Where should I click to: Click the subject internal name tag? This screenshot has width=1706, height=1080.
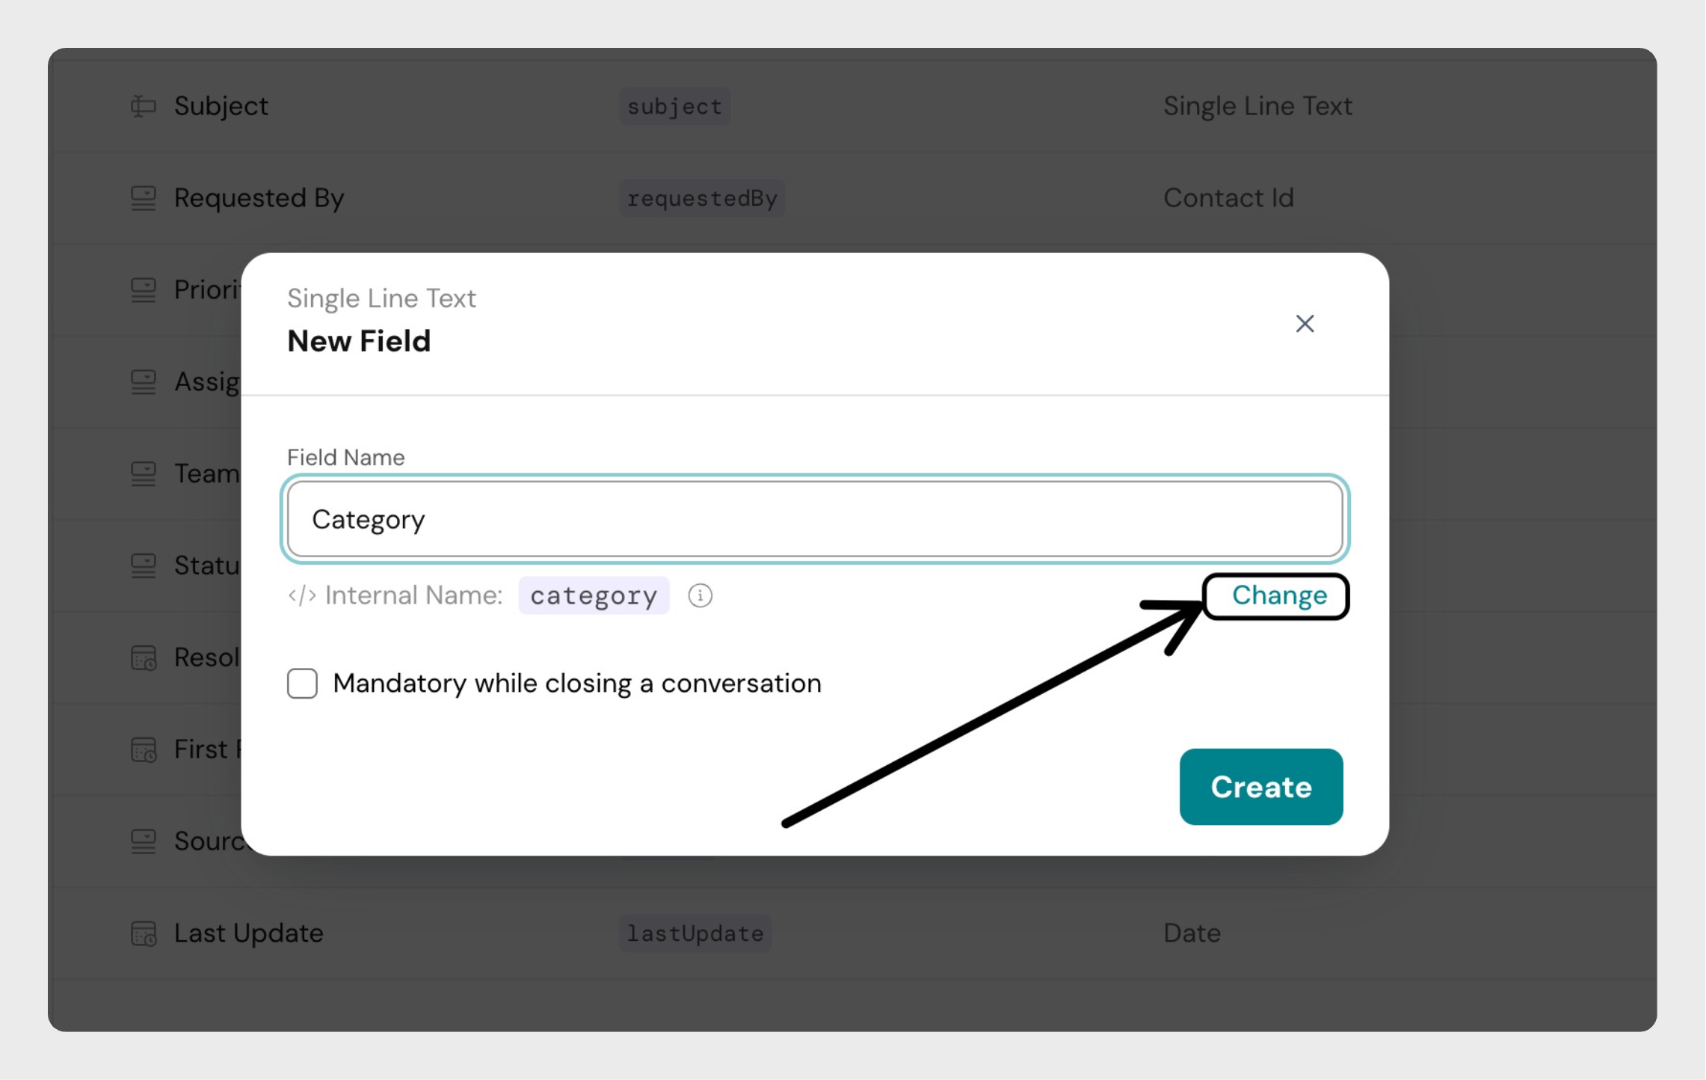674,106
